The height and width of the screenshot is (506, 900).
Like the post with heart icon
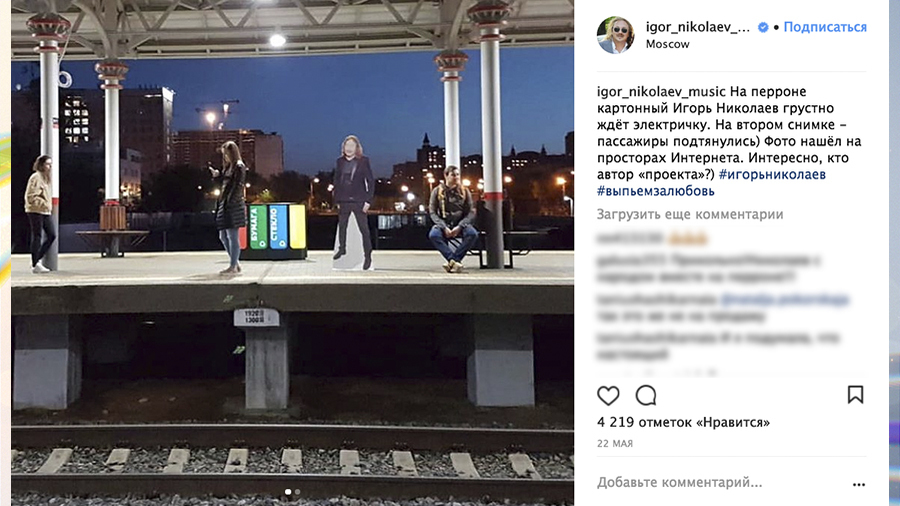tap(608, 395)
